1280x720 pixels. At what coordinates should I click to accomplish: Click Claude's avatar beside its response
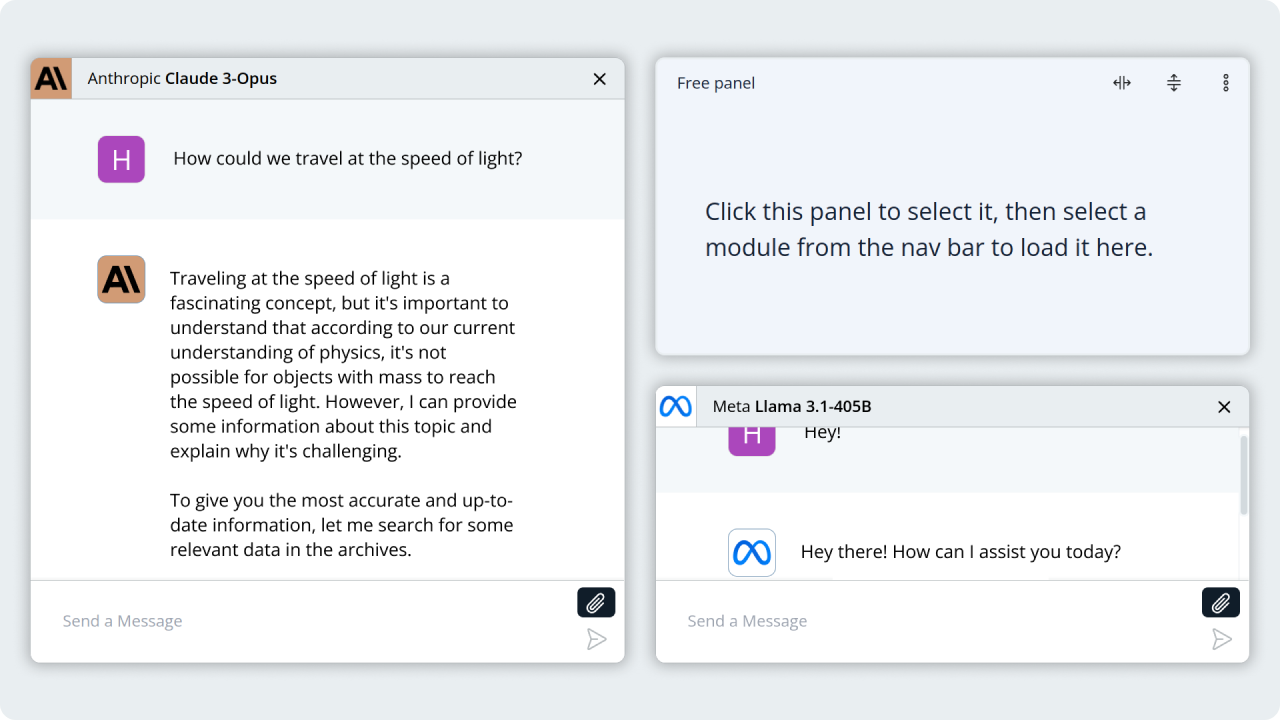pyautogui.click(x=121, y=279)
